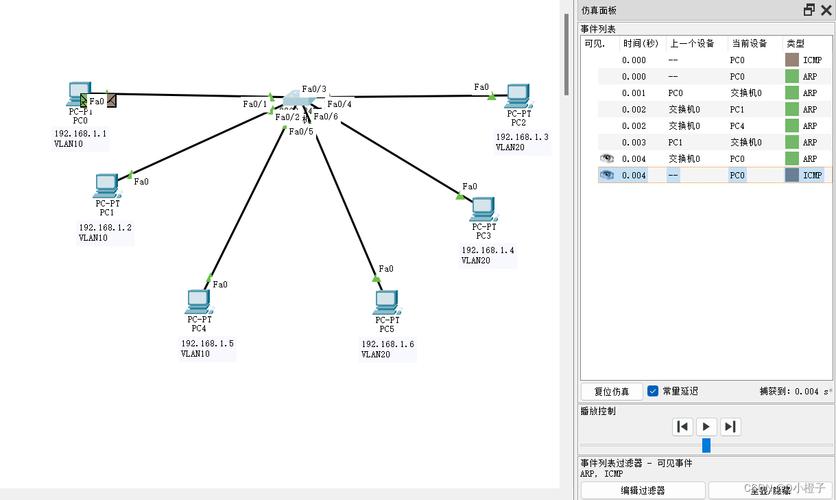The width and height of the screenshot is (836, 500).
Task: Click the eye icon on the 0.004 ICMP event
Action: (x=606, y=175)
